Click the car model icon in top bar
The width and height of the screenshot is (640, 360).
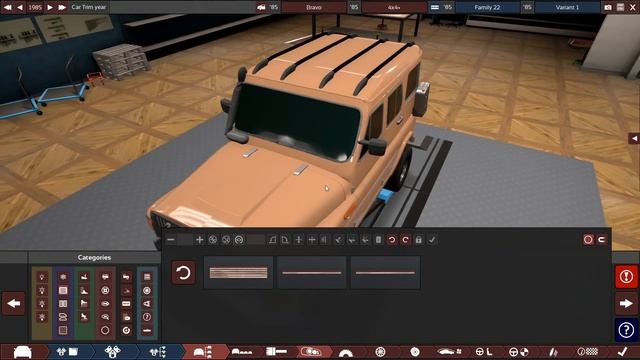(x=261, y=7)
